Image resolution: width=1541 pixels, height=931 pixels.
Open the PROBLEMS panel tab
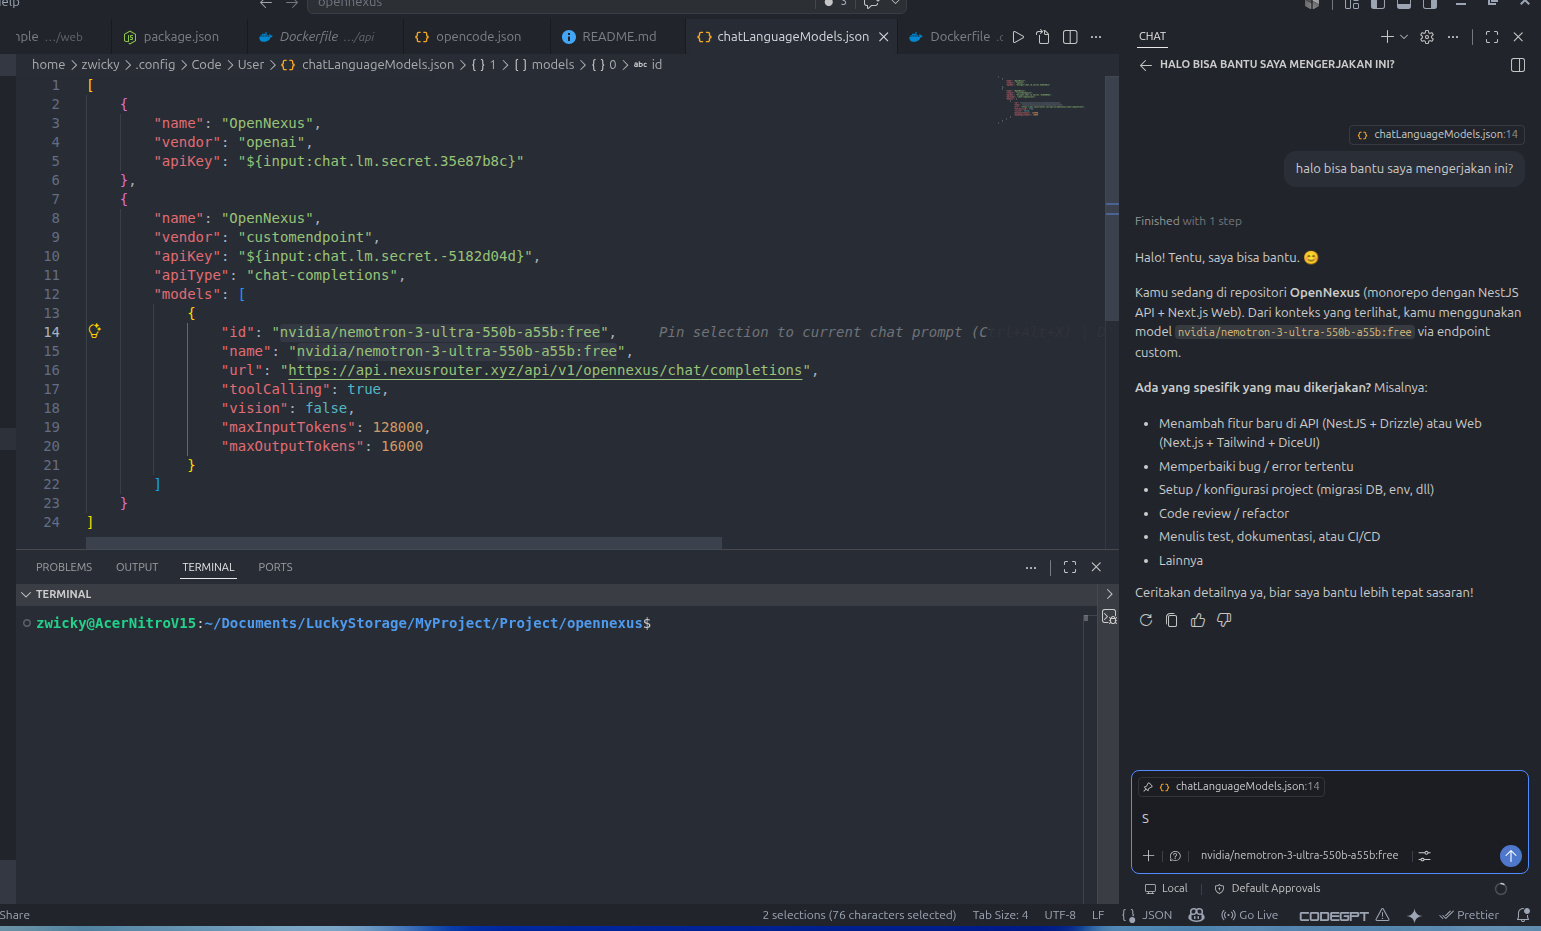pos(64,568)
